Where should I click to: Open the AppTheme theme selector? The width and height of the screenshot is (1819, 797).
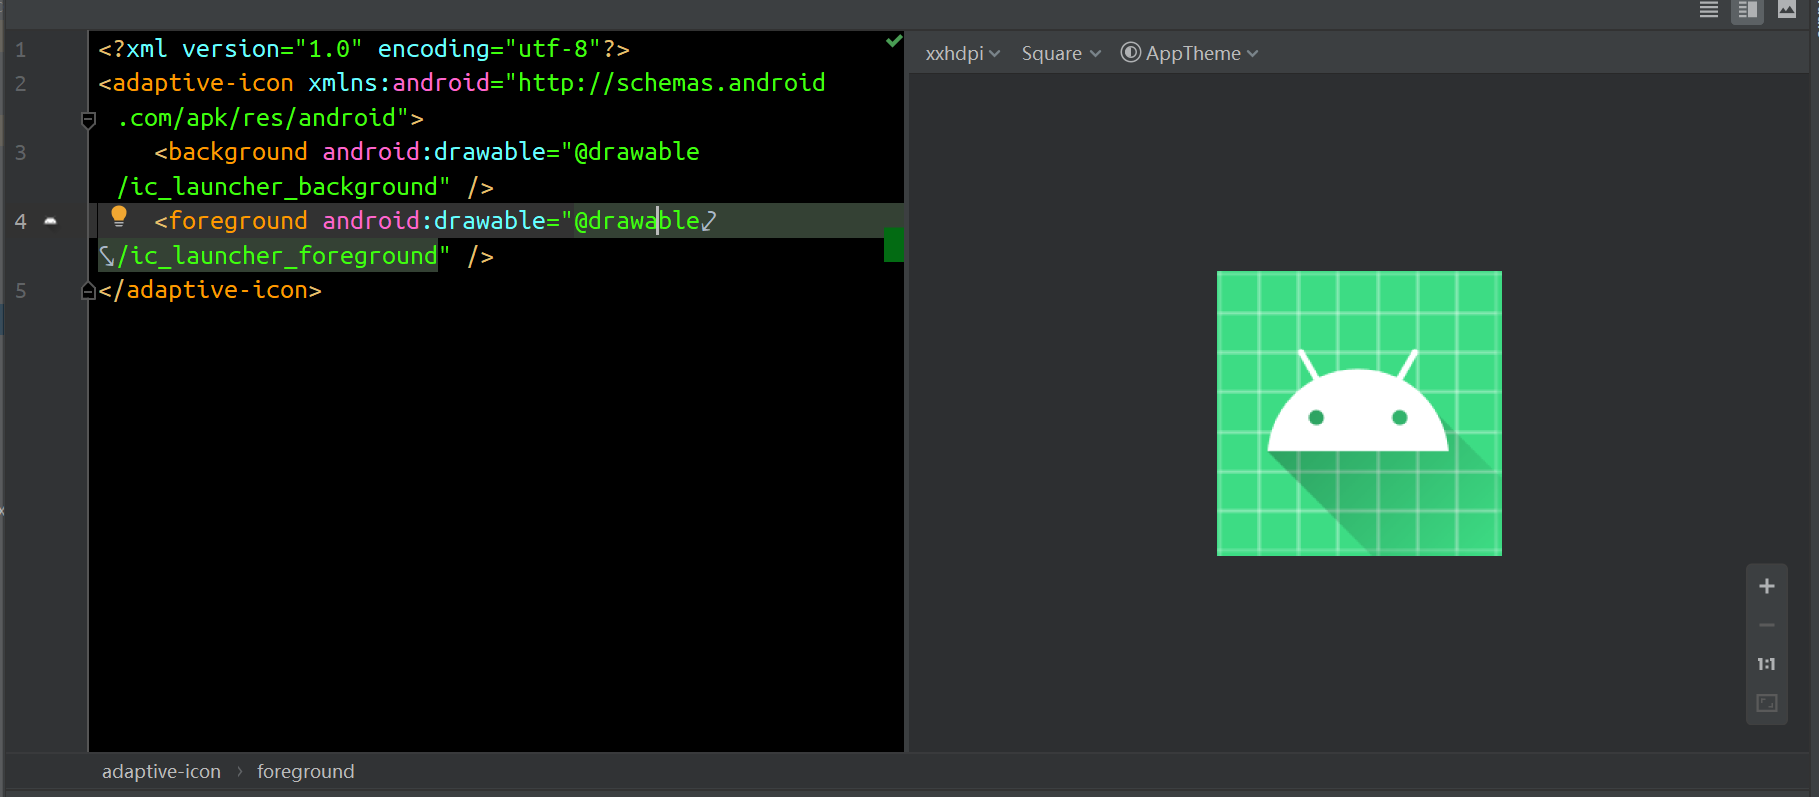click(x=1189, y=54)
